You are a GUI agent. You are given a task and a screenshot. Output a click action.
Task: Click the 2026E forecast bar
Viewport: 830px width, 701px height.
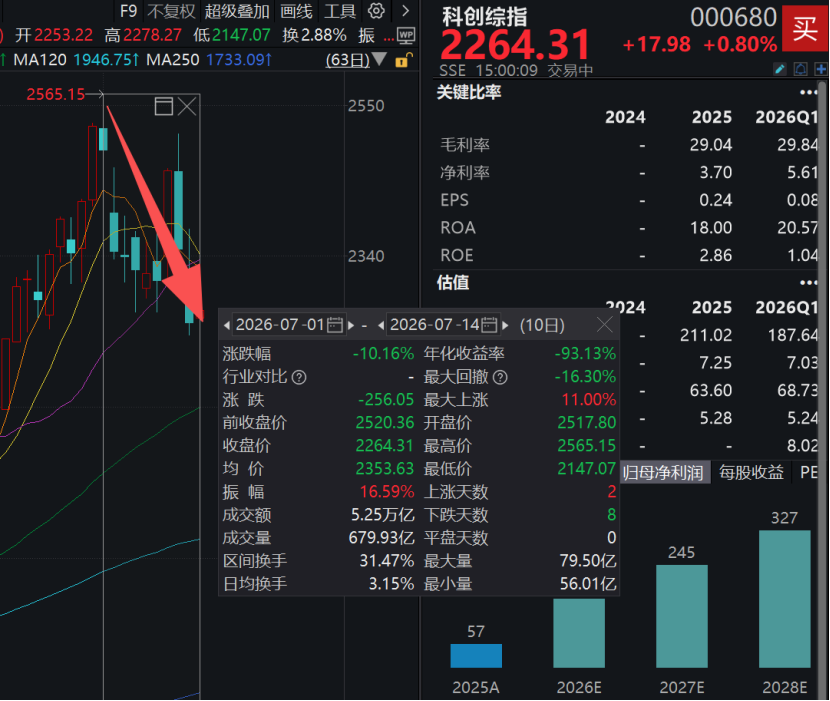[x=579, y=633]
